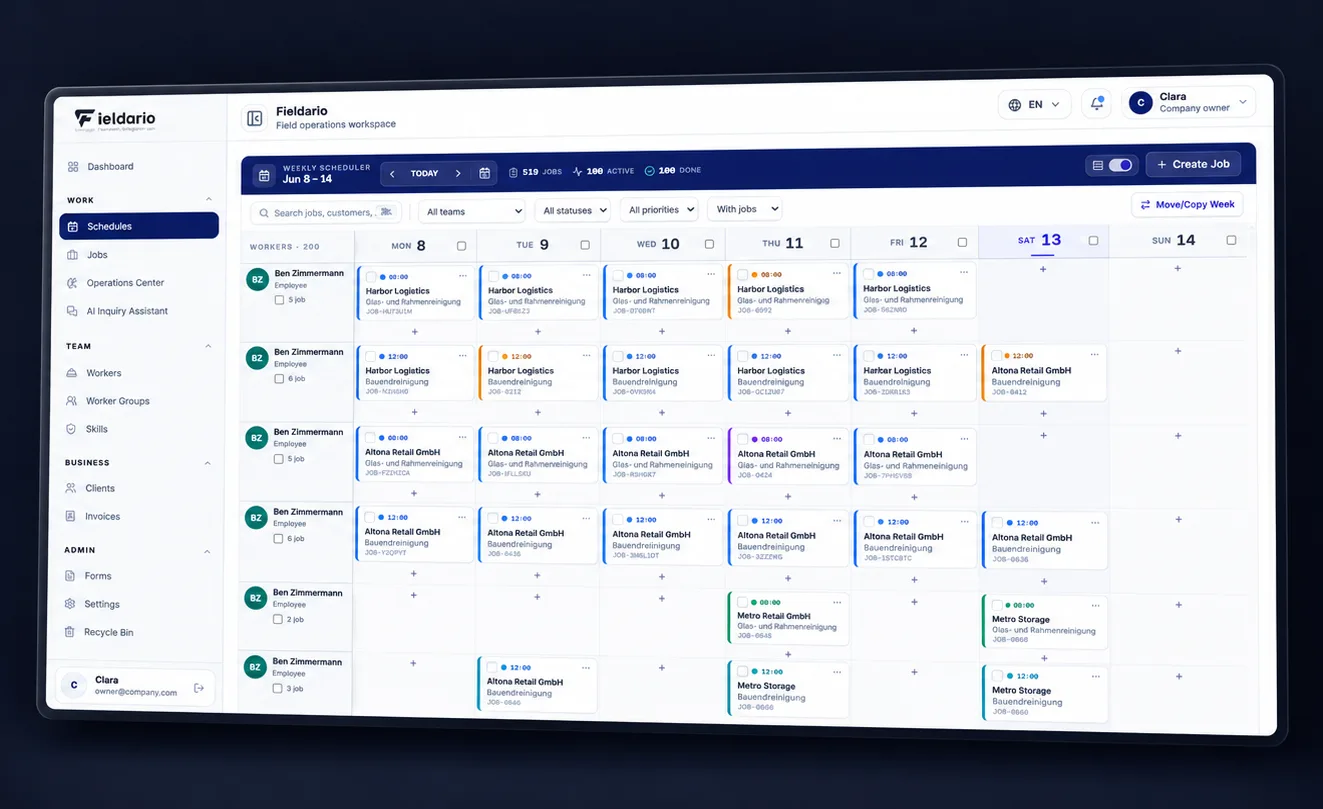Click the 519 JOBS counter
The width and height of the screenshot is (1323, 809).
[535, 172]
